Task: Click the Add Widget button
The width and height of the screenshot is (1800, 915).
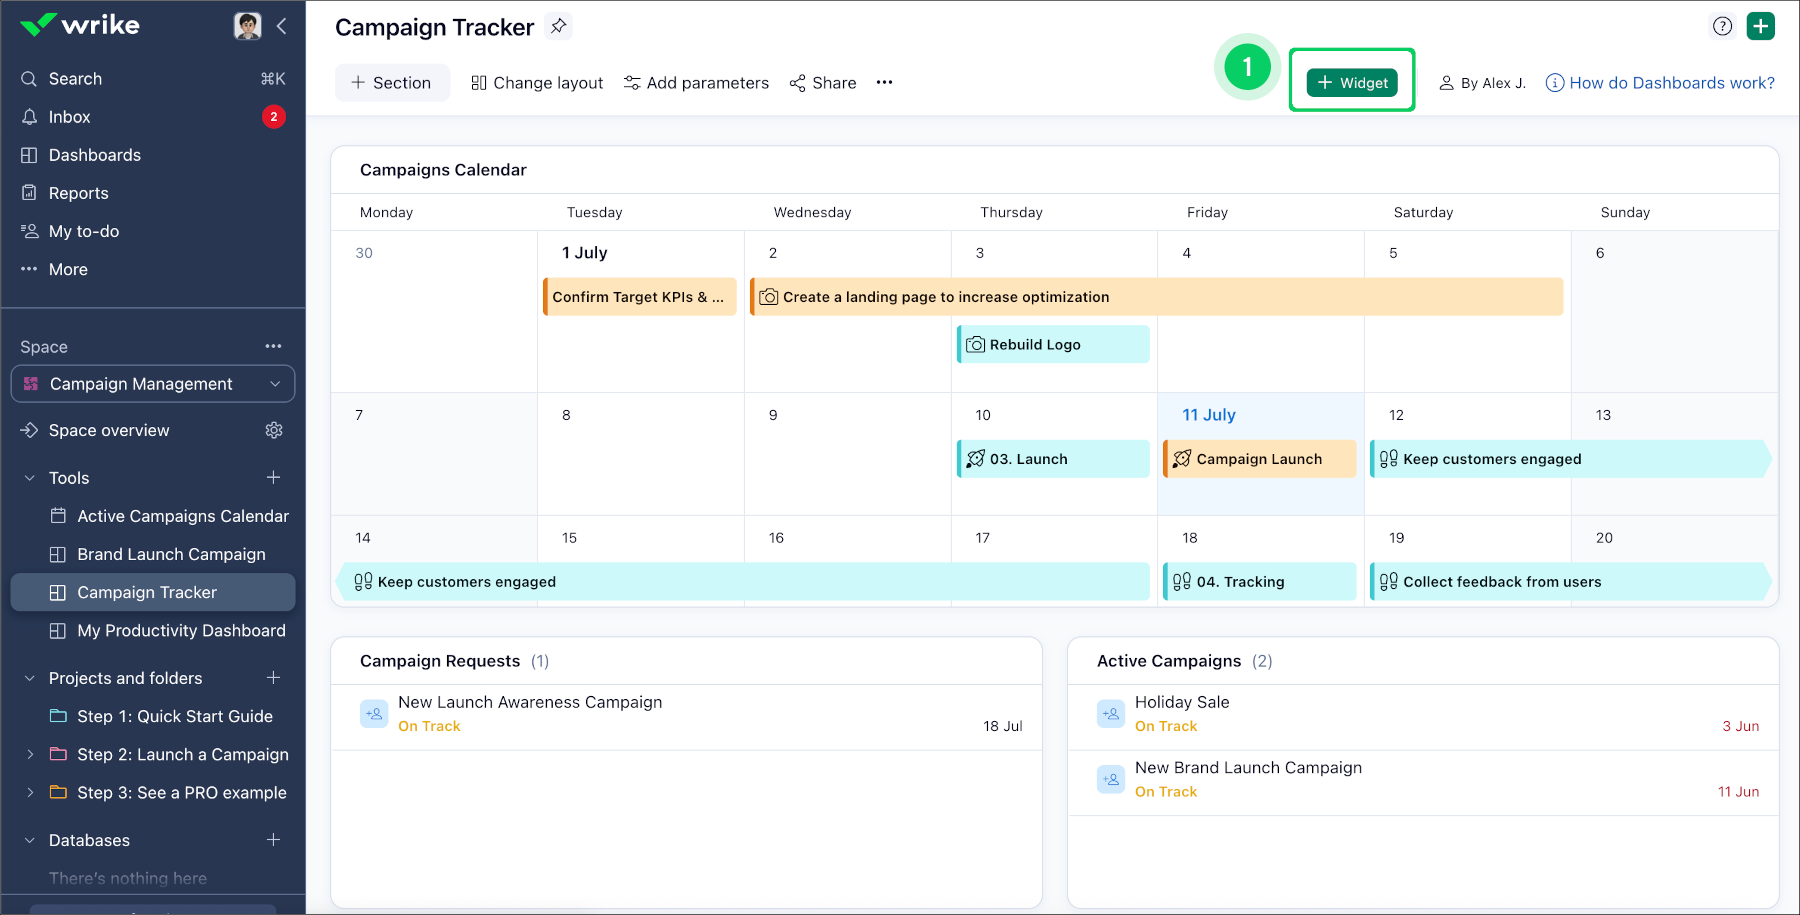Action: pyautogui.click(x=1352, y=83)
